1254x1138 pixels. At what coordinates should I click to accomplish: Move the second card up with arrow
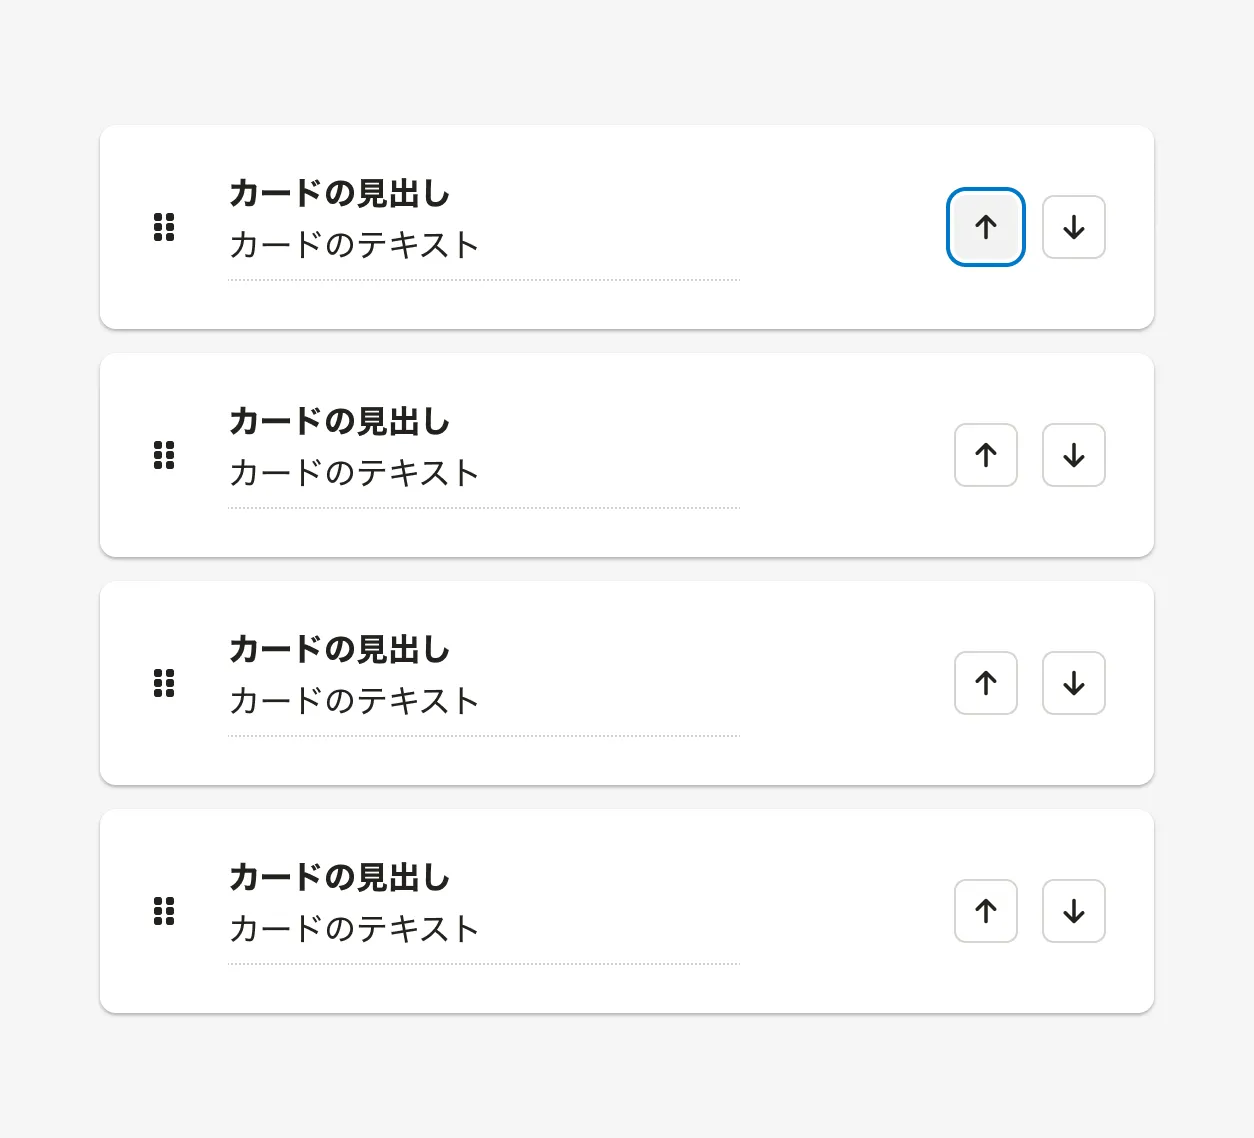[985, 455]
